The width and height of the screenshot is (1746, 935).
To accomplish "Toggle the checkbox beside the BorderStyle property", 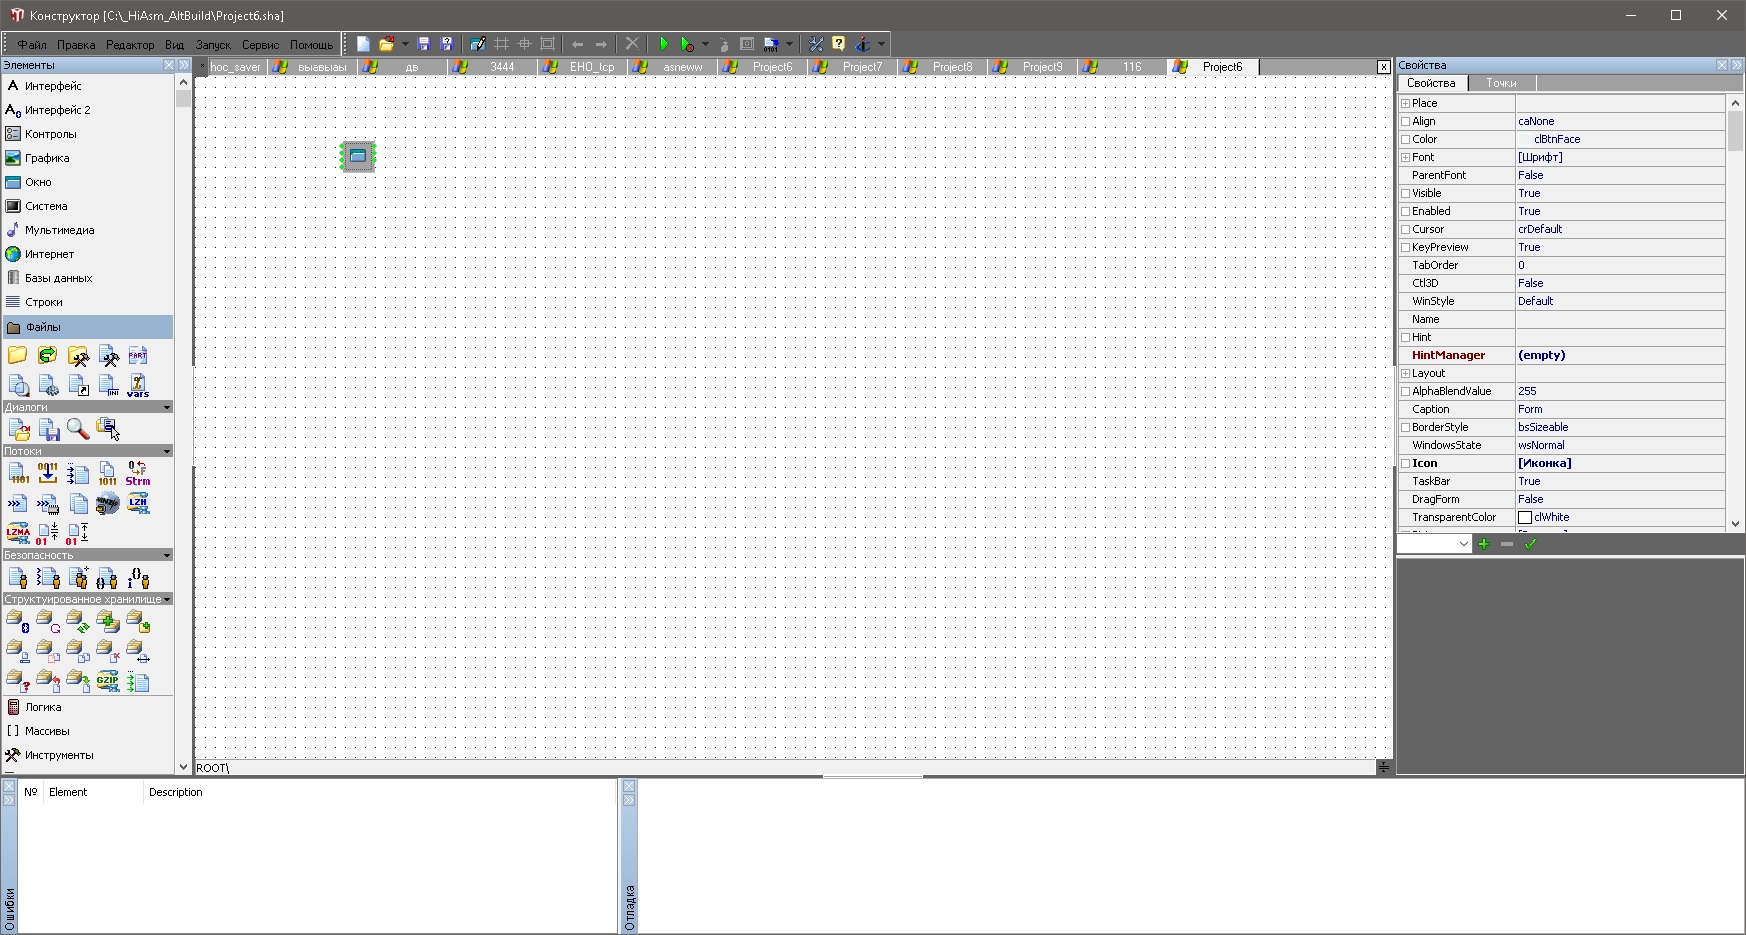I will tap(1405, 427).
